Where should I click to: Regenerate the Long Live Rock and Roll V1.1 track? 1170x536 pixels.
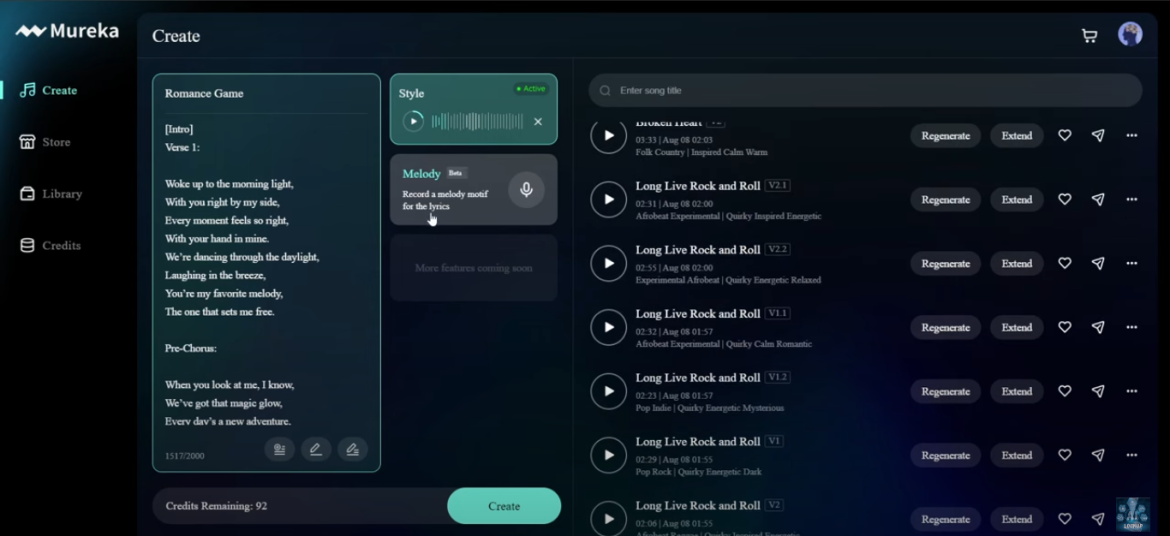click(x=945, y=328)
